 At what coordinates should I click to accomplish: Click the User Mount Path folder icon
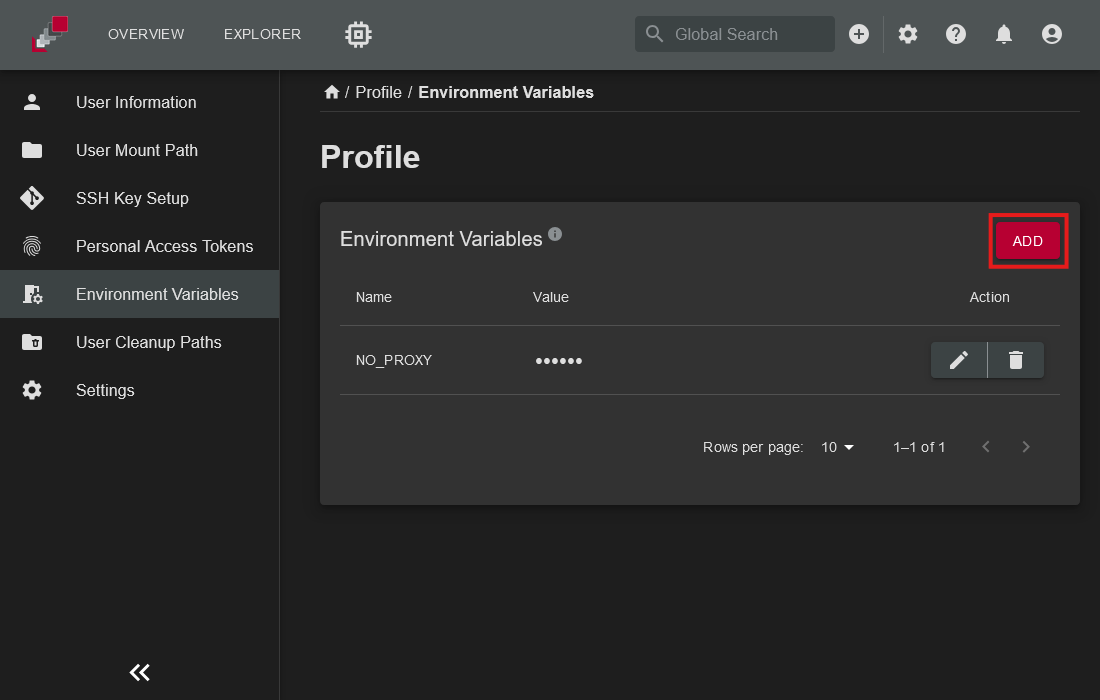[32, 150]
